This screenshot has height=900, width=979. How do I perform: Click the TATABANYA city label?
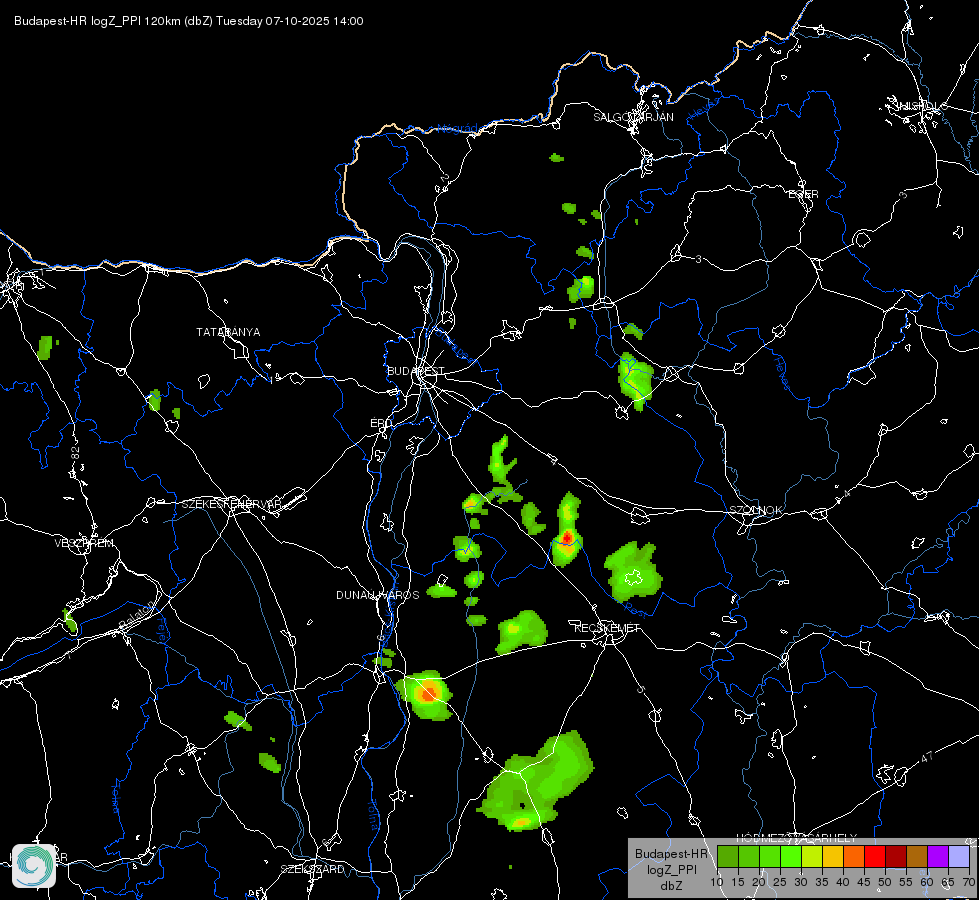pyautogui.click(x=228, y=332)
